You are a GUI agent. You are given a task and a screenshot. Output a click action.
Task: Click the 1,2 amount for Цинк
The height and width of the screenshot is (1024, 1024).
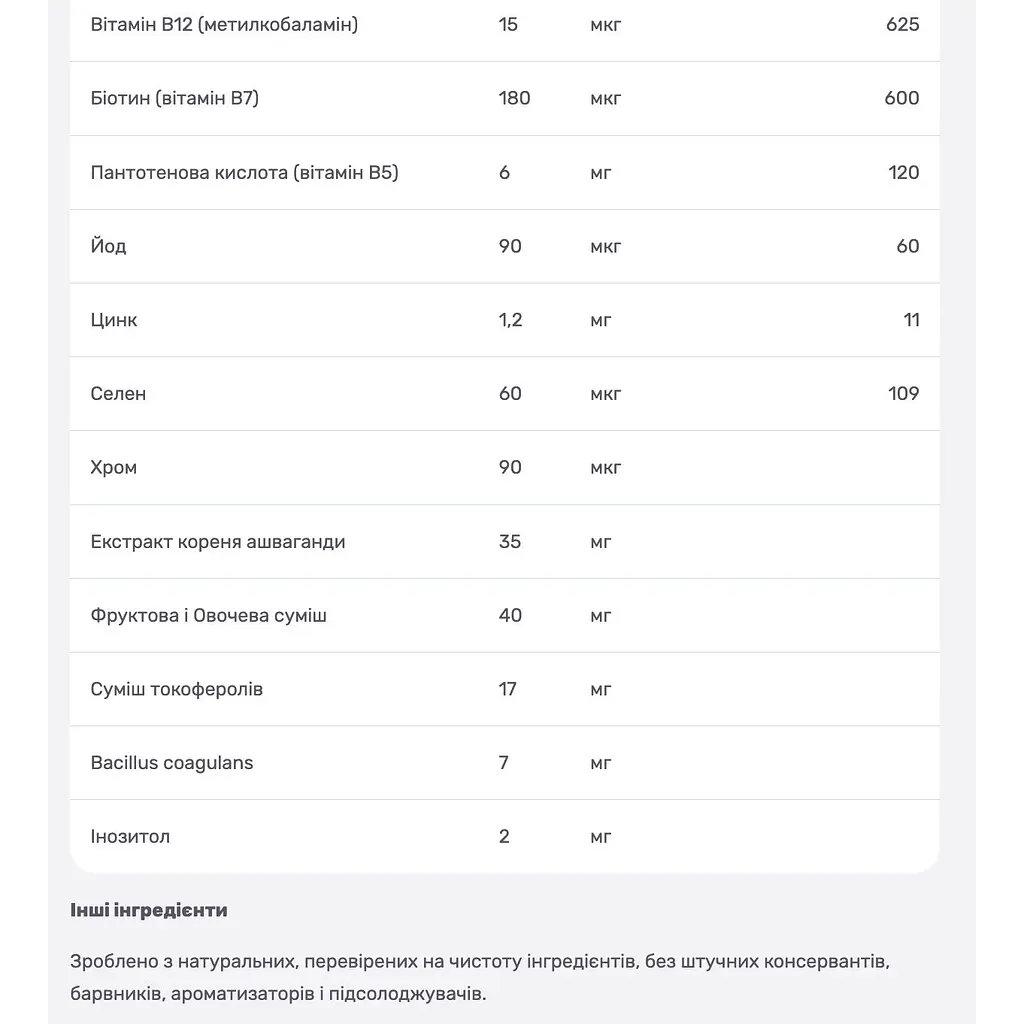[510, 320]
